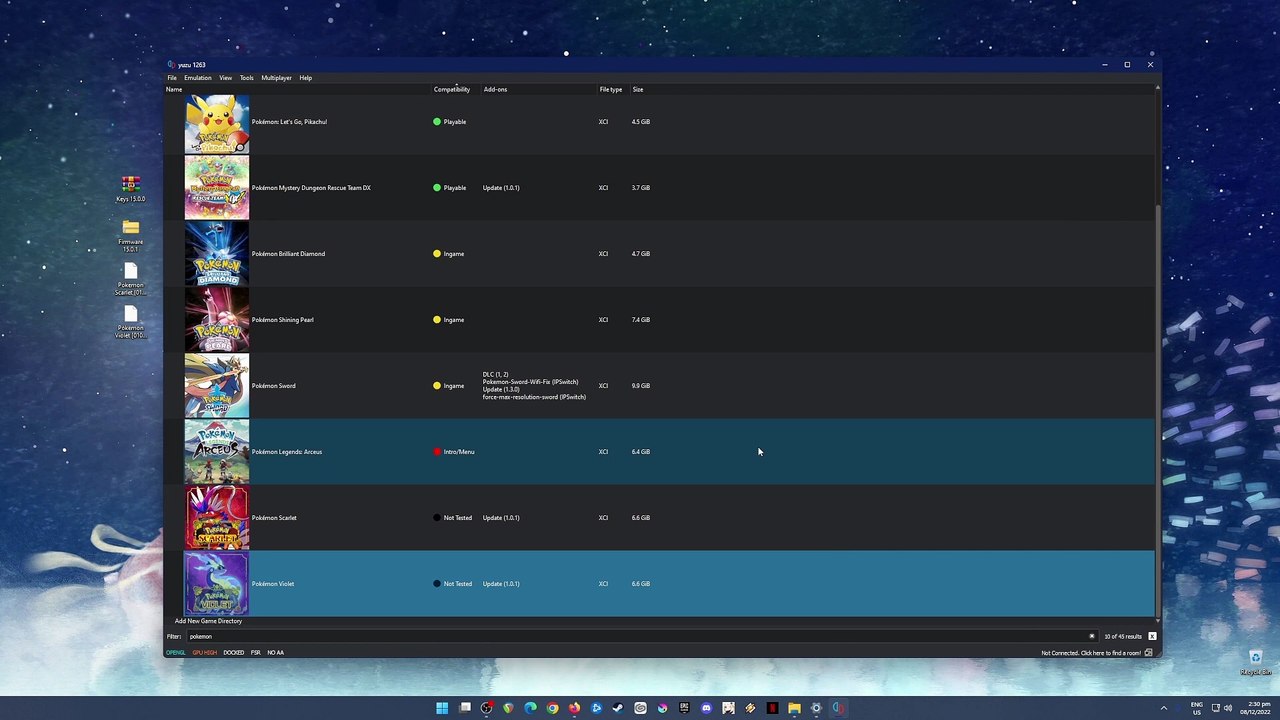Sort games by the Size column header
Screen dimensions: 1280x720
click(x=637, y=90)
